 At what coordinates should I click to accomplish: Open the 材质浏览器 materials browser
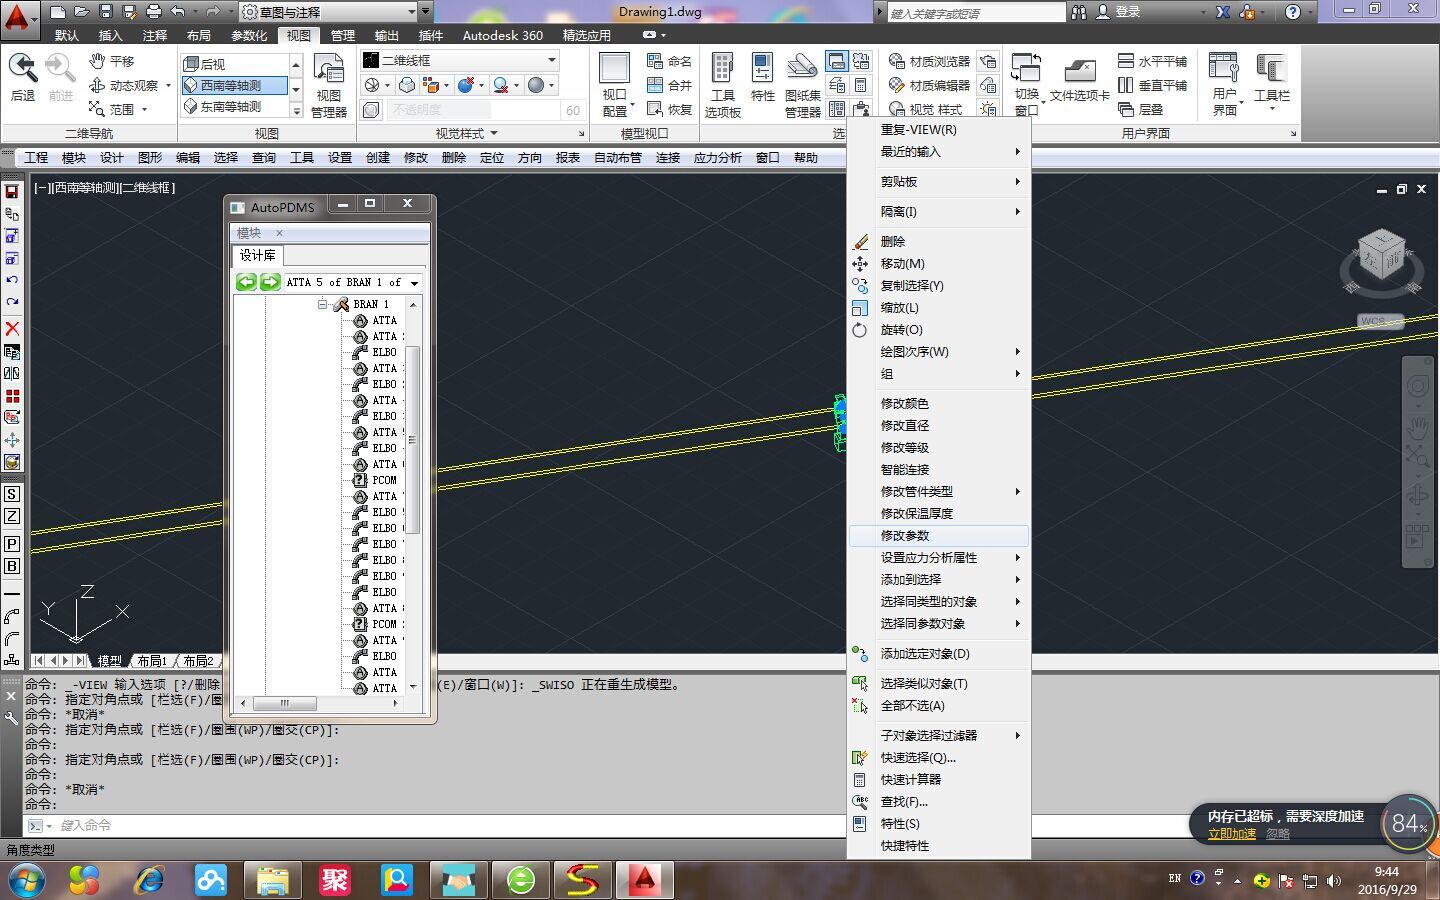click(x=929, y=61)
